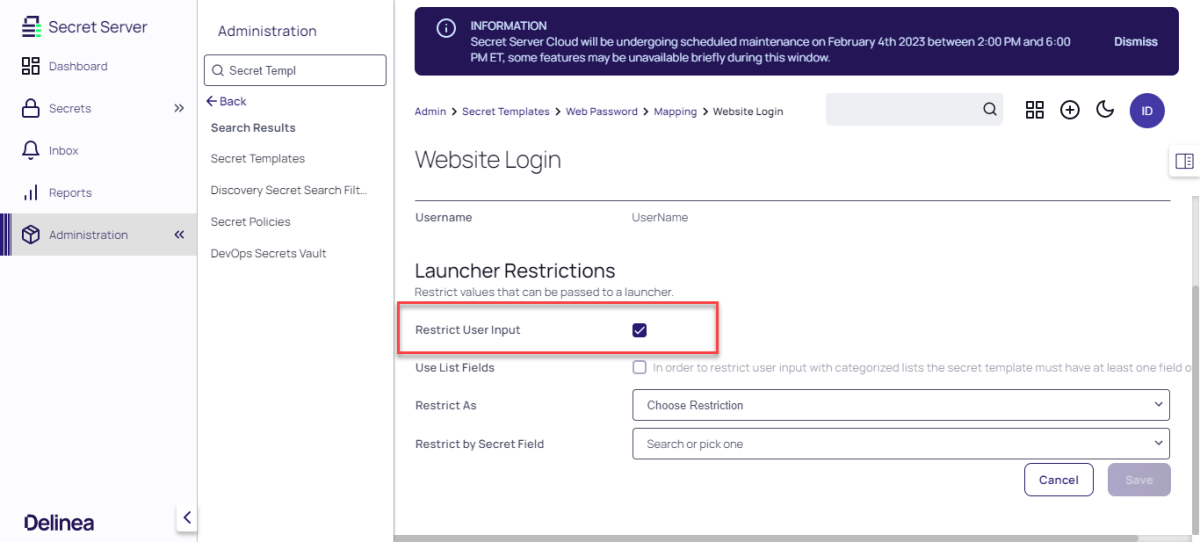This screenshot has width=1200, height=542.
Task: Dismiss the maintenance information banner
Action: pos(1135,42)
